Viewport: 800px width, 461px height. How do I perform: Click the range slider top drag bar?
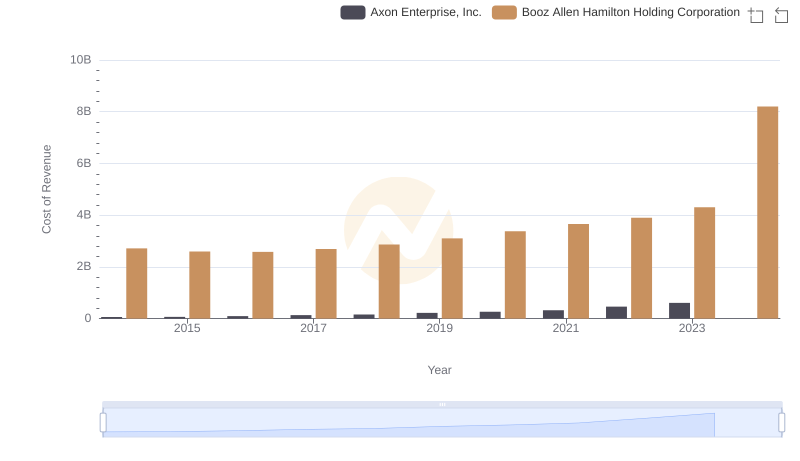point(442,404)
